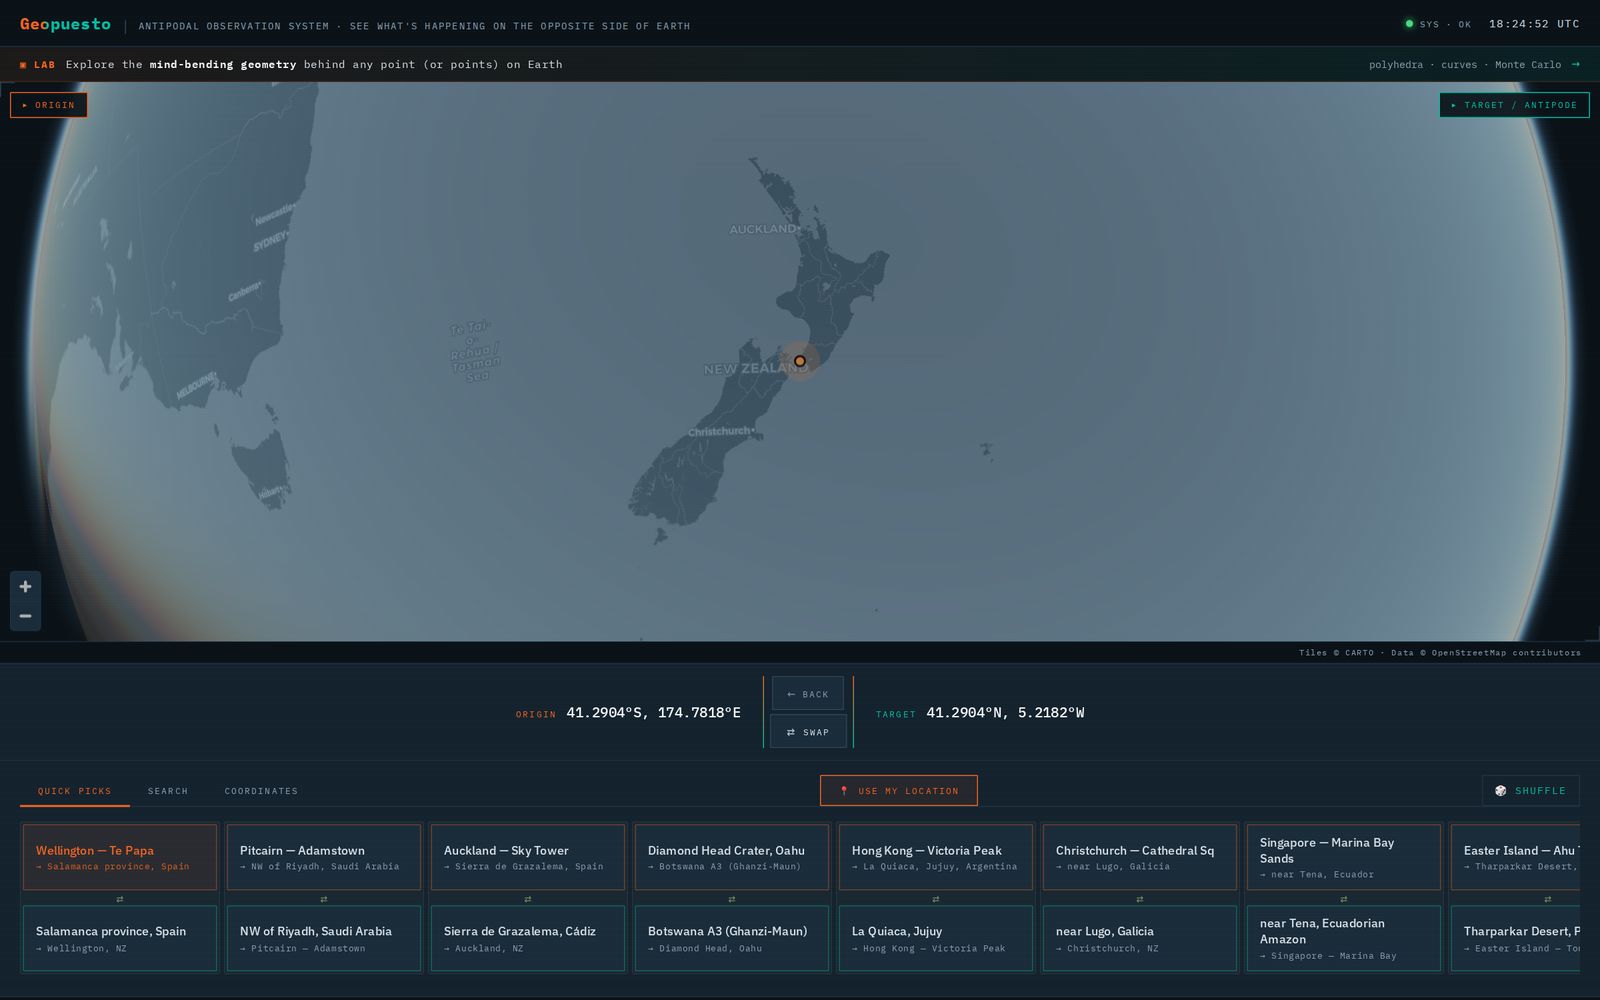1600x1000 pixels.
Task: Click the orange origin marker on Wellington
Action: 799,361
